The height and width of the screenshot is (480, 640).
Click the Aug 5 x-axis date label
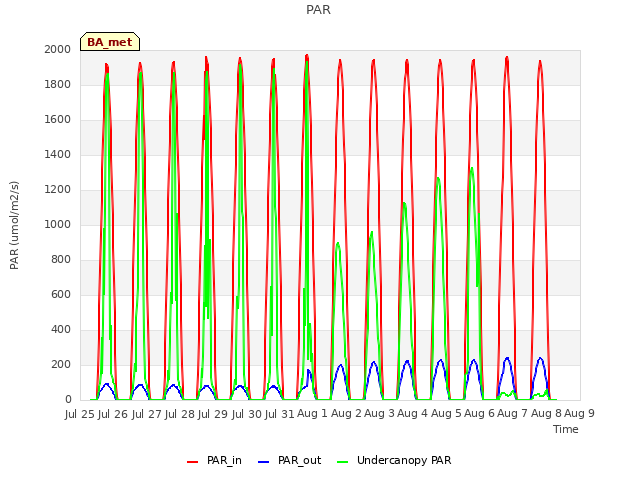point(446,414)
